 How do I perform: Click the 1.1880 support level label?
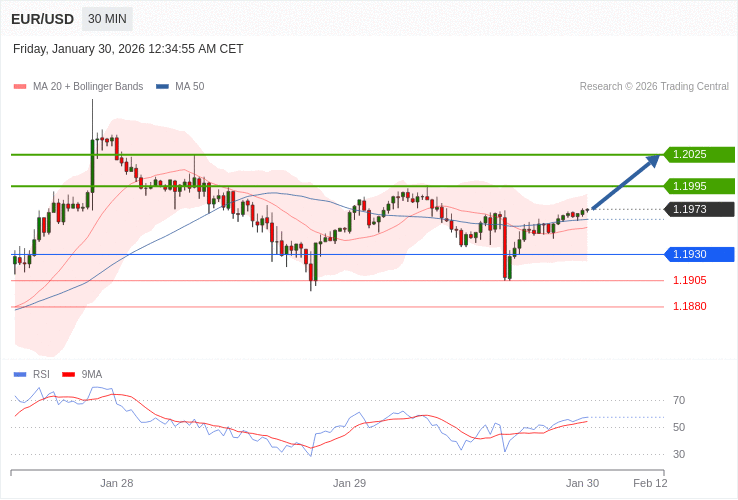click(689, 307)
